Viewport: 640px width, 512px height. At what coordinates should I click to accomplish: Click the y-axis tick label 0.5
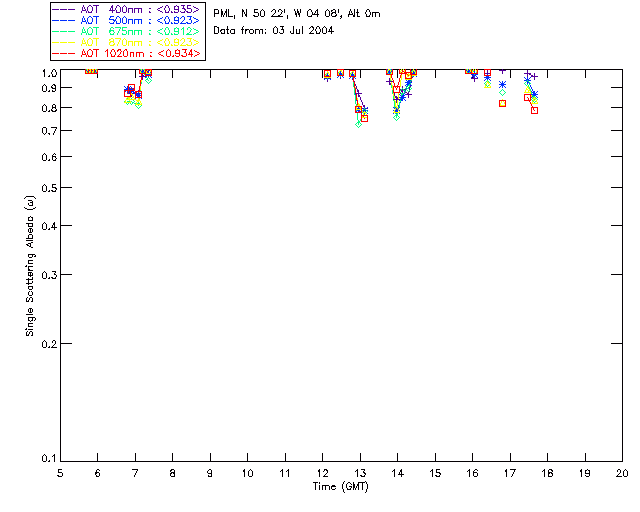point(47,188)
